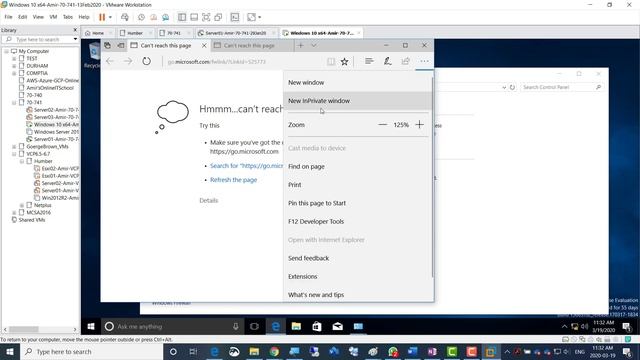This screenshot has width=640, height=360.
Task: Expand the GoergeBrown_VMs folder
Action: point(14,147)
